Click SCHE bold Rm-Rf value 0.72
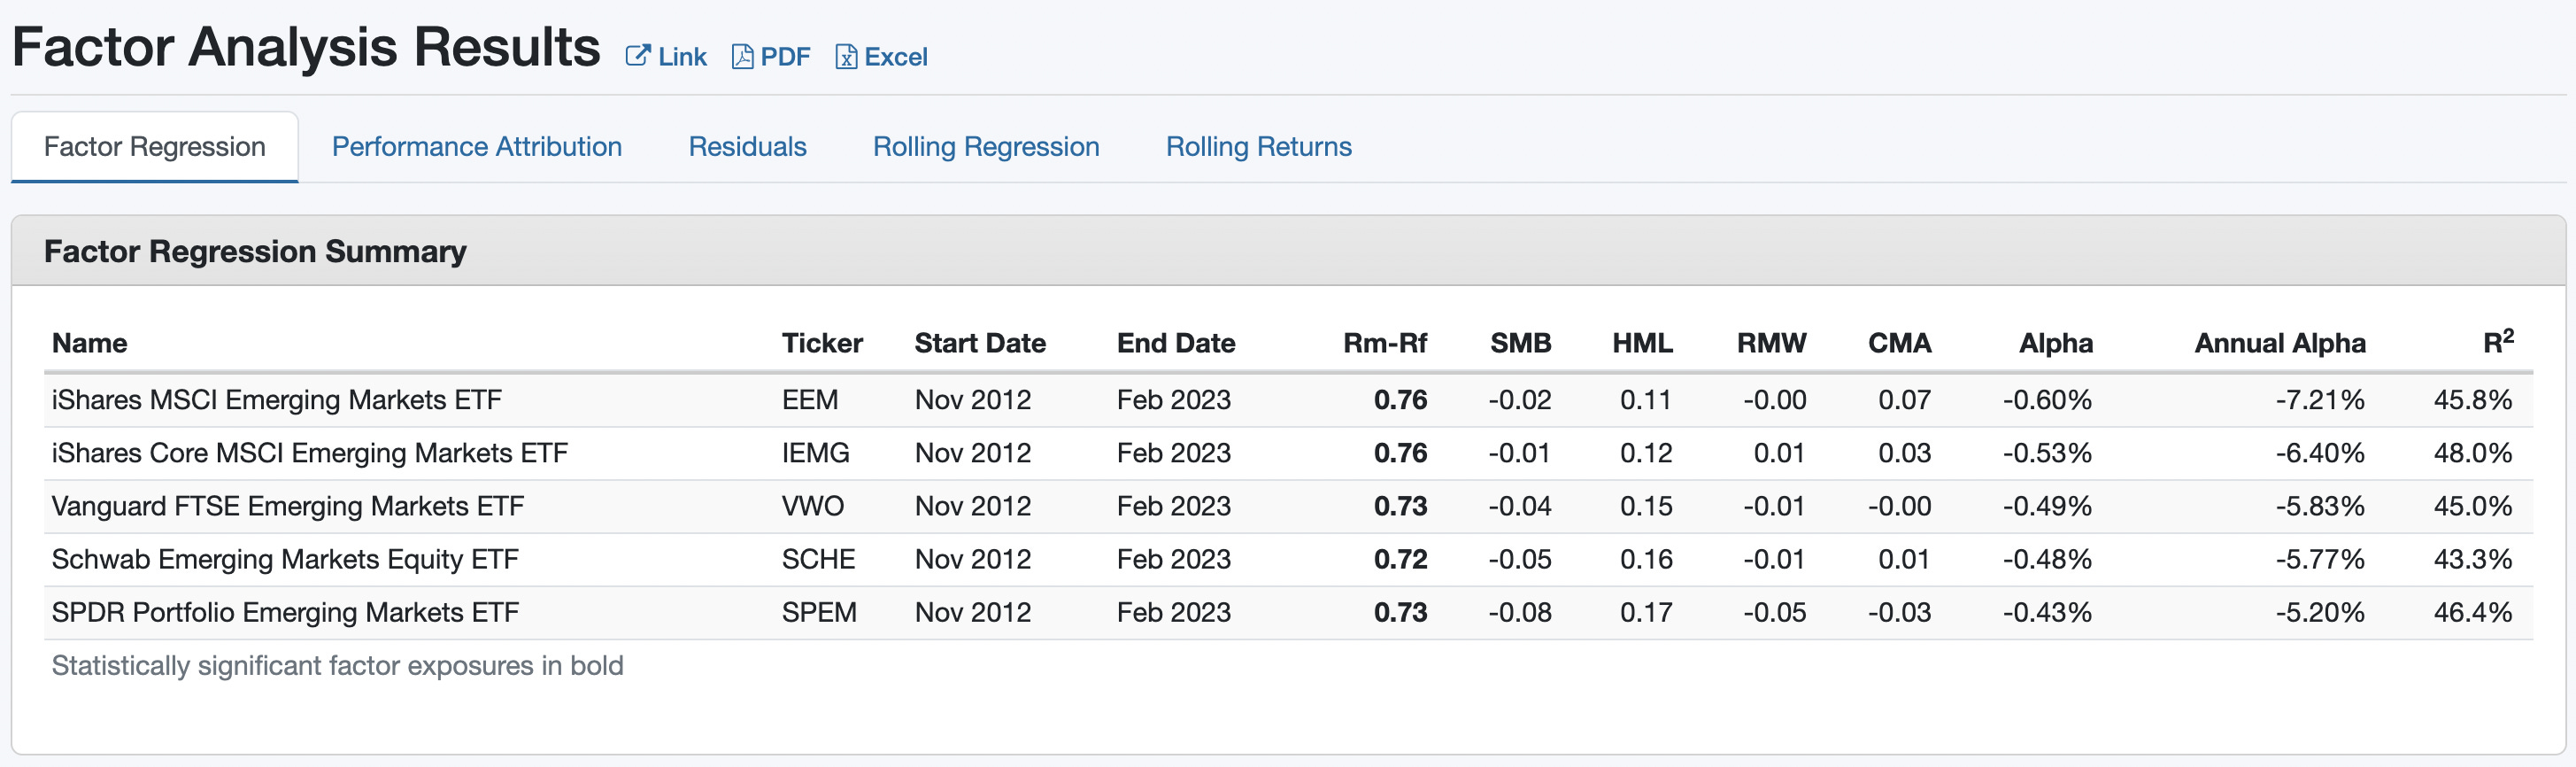 pyautogui.click(x=1400, y=559)
